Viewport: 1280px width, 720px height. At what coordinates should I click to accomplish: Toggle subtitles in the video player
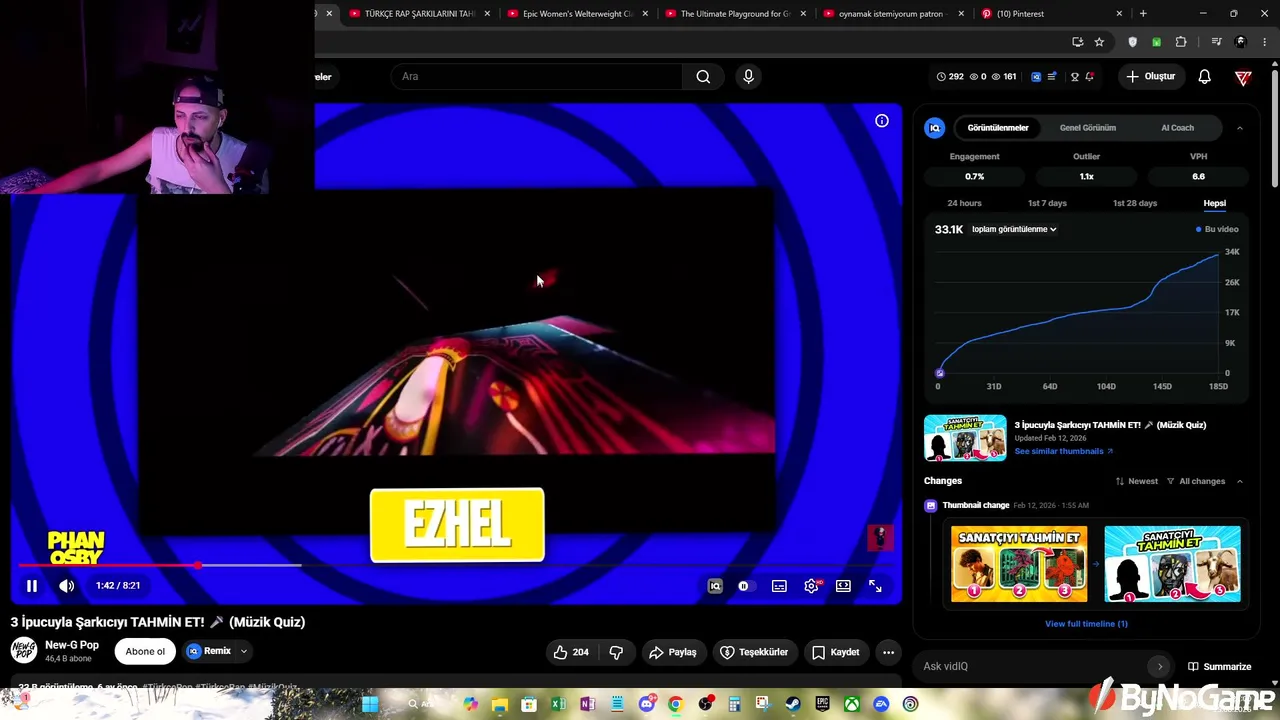coord(779,586)
